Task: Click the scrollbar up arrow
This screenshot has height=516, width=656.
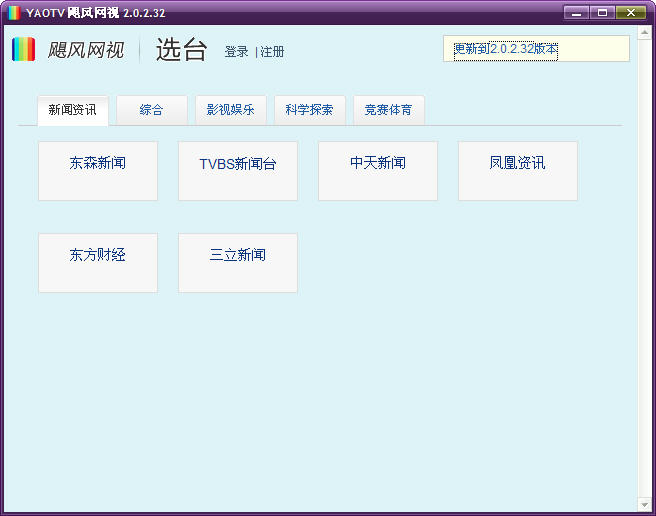Action: [x=644, y=33]
